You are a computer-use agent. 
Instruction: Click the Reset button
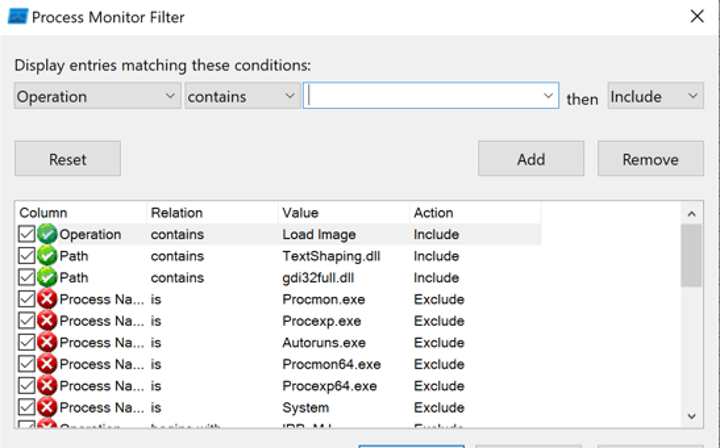click(67, 159)
